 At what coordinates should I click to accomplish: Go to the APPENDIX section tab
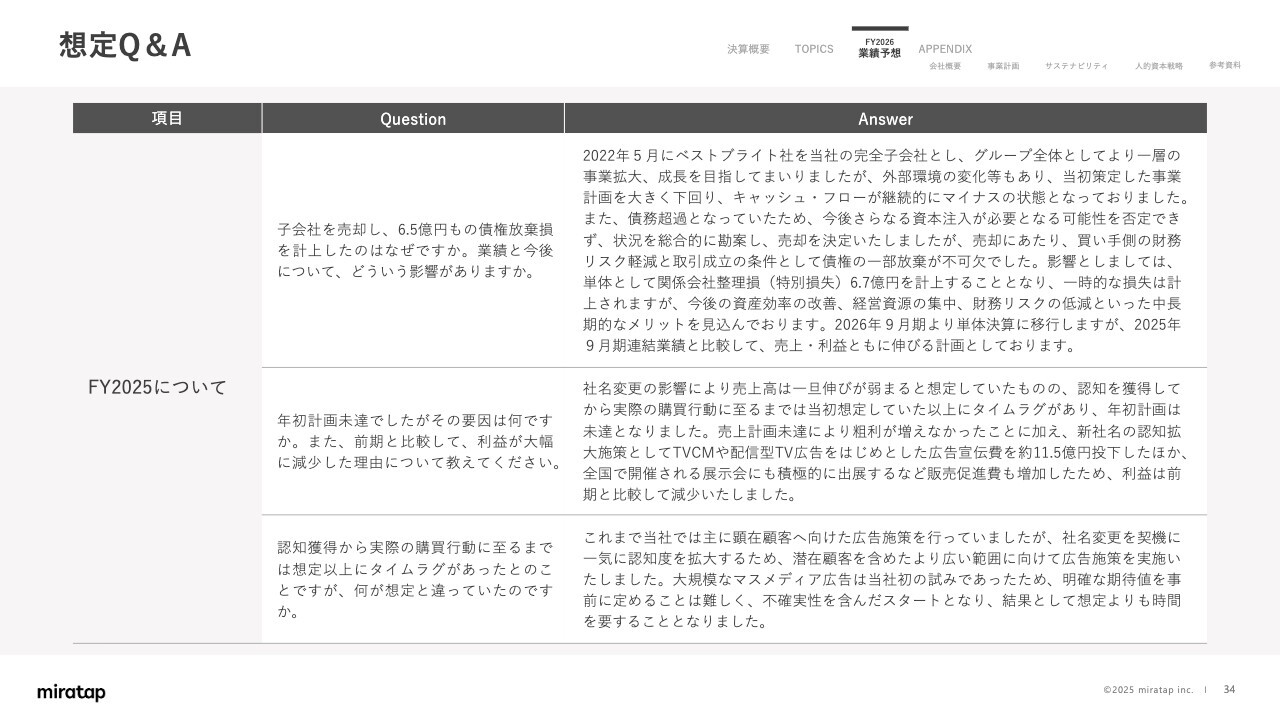(944, 49)
